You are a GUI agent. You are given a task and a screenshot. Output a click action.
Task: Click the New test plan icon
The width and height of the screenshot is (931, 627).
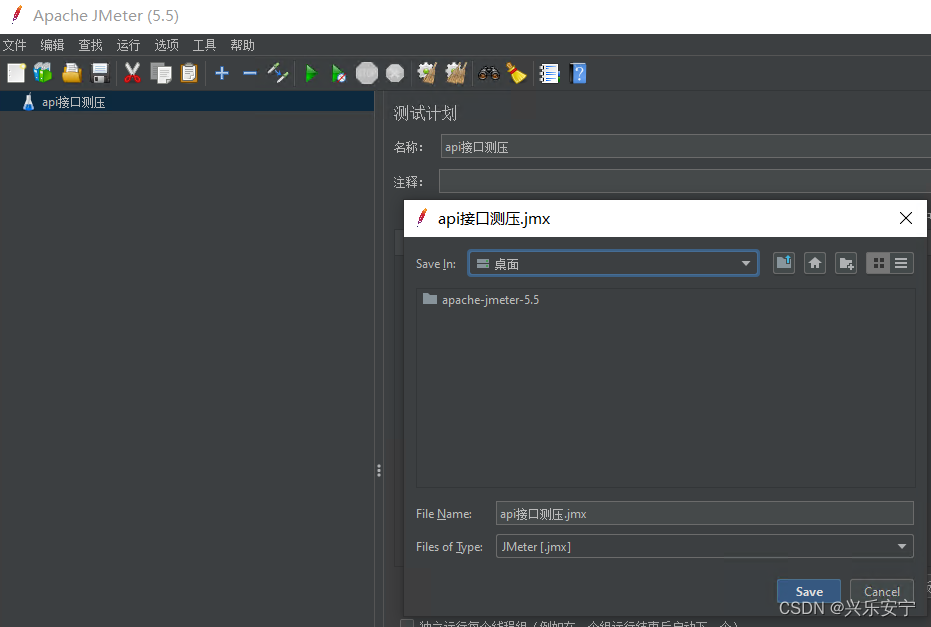[x=16, y=73]
